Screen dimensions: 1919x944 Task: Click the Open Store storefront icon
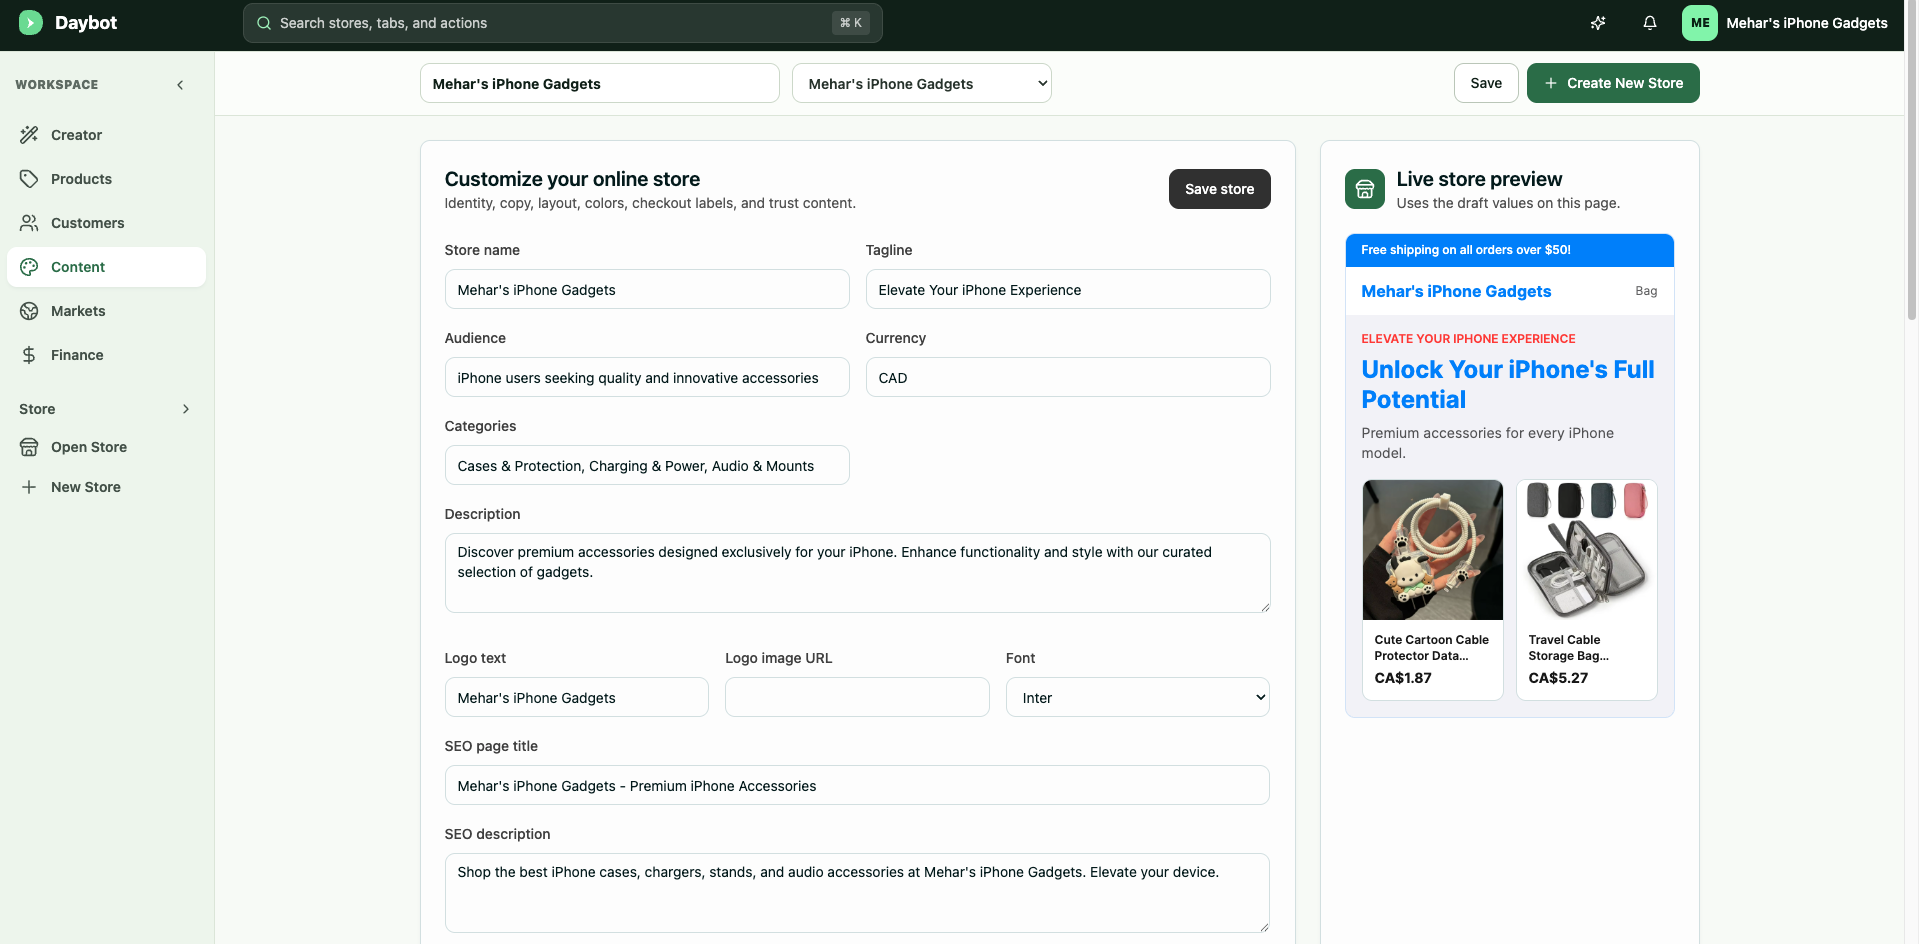pyautogui.click(x=29, y=447)
